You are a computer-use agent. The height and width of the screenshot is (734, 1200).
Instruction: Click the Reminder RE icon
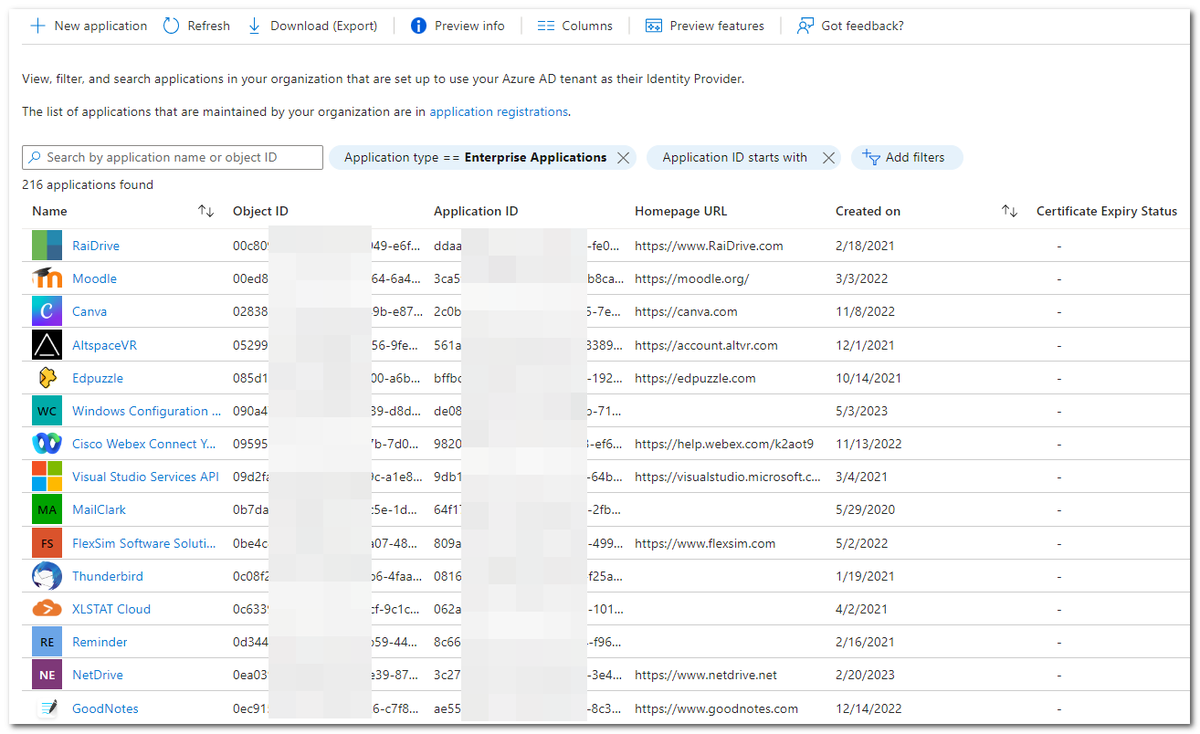click(47, 642)
